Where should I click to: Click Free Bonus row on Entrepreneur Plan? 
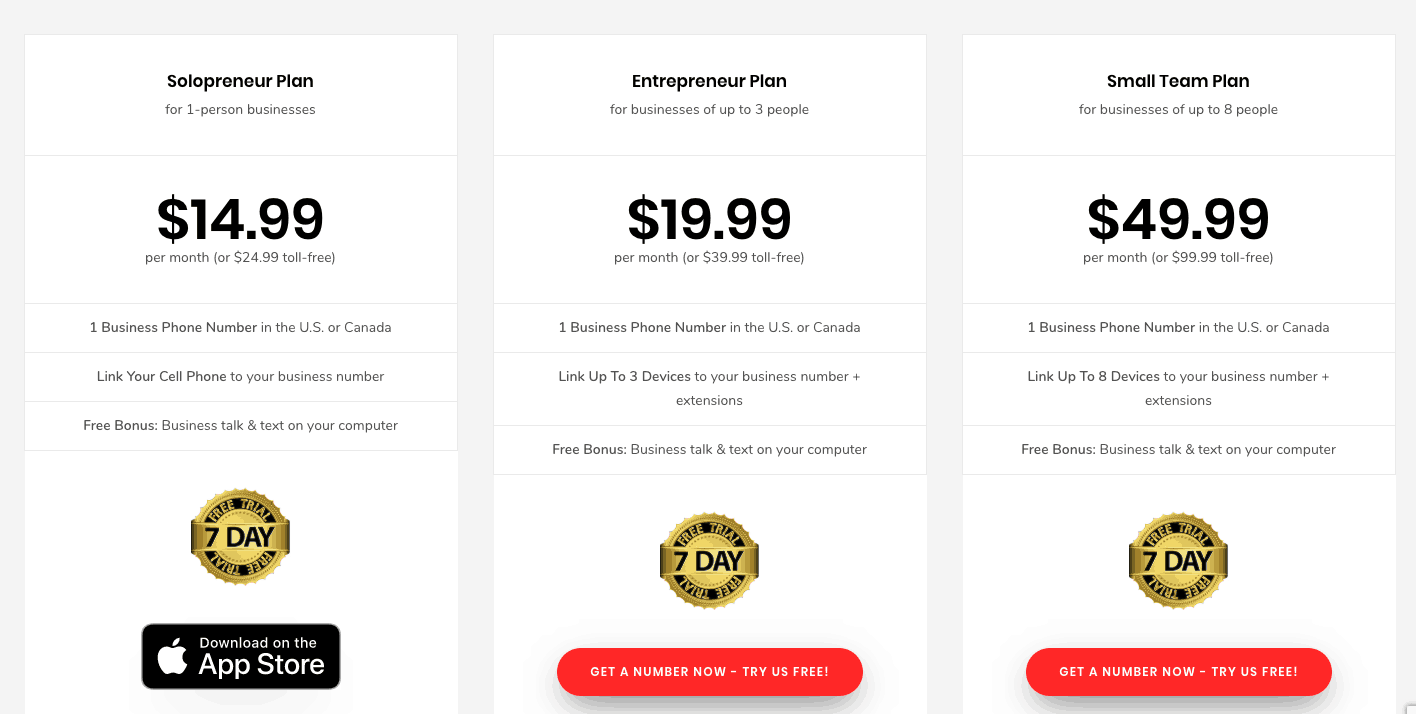tap(709, 449)
